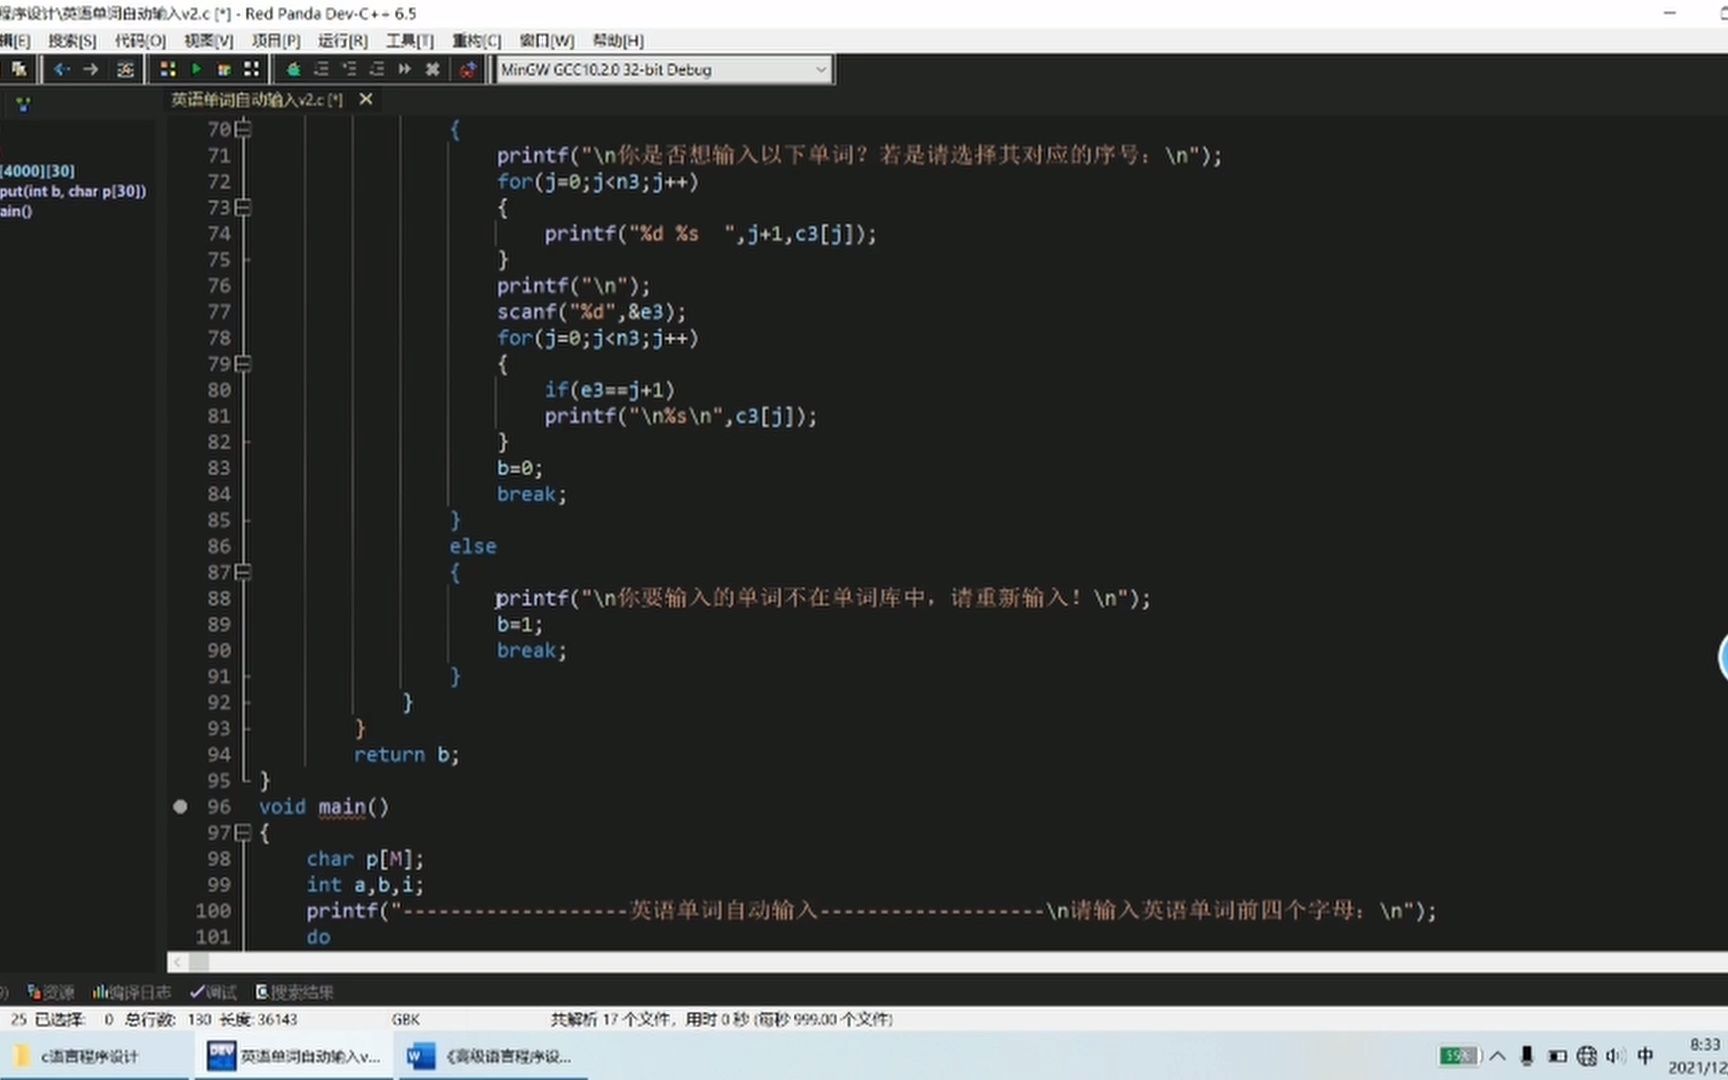Image resolution: width=1728 pixels, height=1080 pixels.
Task: Open the 搜索[S] menu
Action: tap(72, 40)
